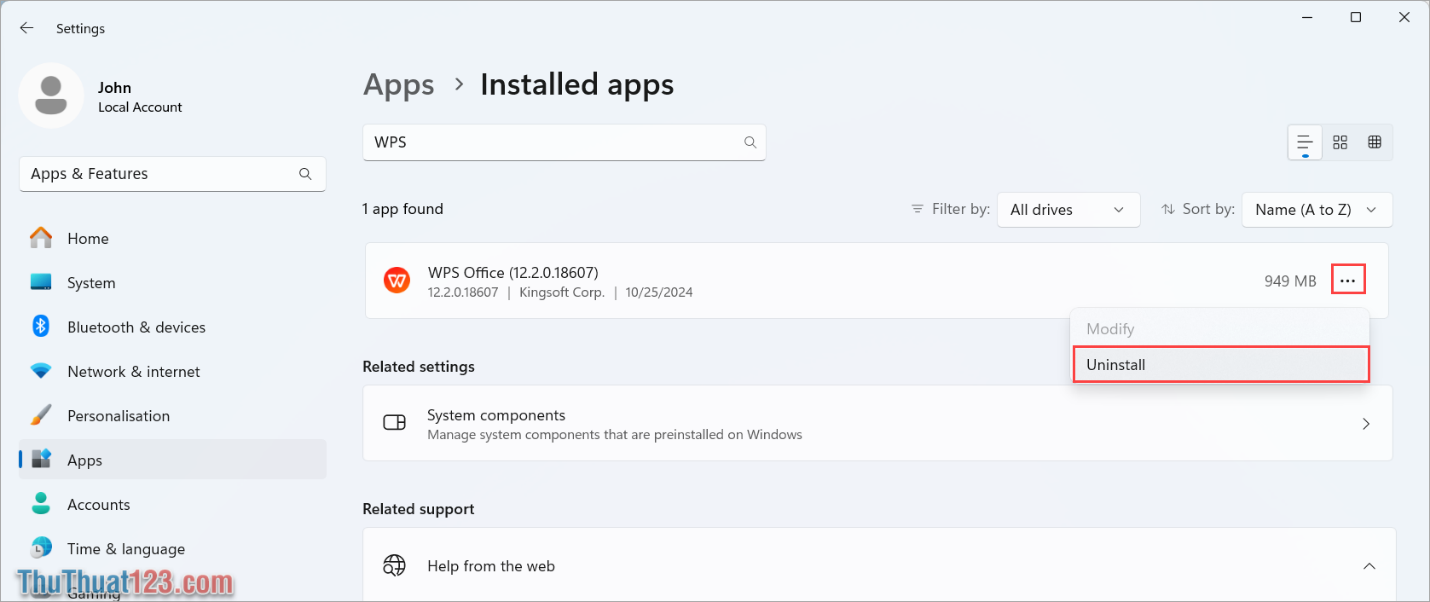1430x602 pixels.
Task: Click the '10/25/2024' install date
Action: 659,293
